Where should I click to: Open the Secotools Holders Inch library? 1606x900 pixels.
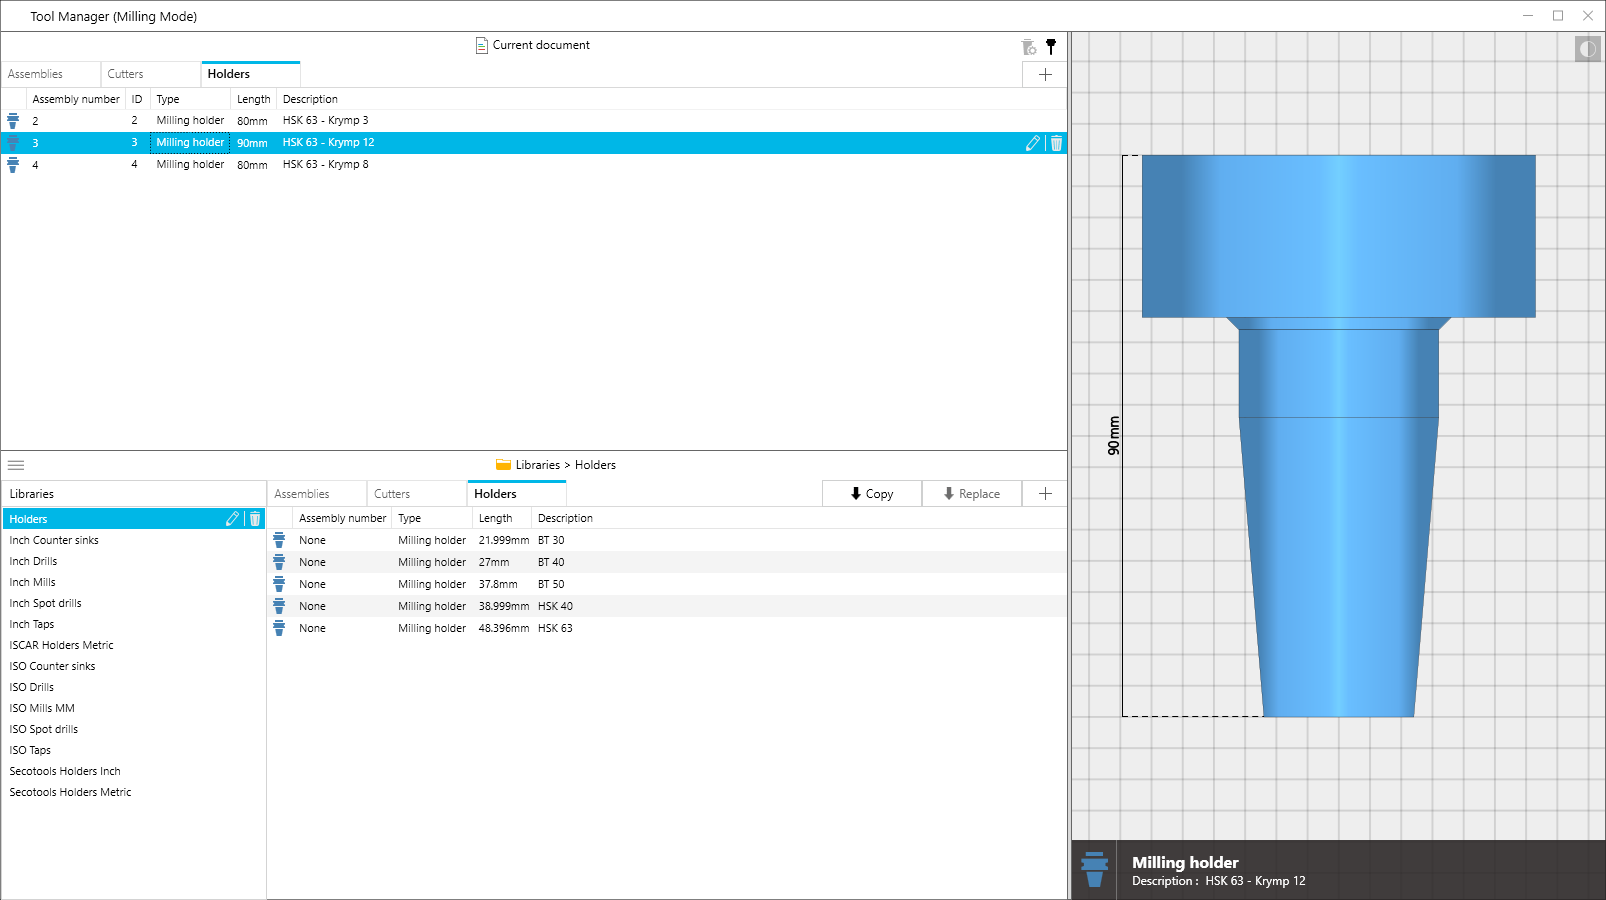coord(65,771)
